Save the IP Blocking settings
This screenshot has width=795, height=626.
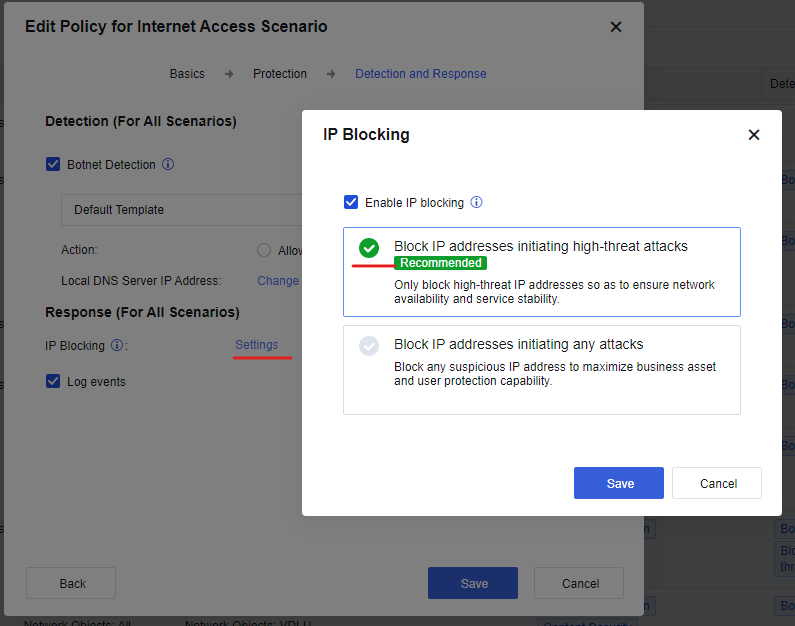click(619, 483)
